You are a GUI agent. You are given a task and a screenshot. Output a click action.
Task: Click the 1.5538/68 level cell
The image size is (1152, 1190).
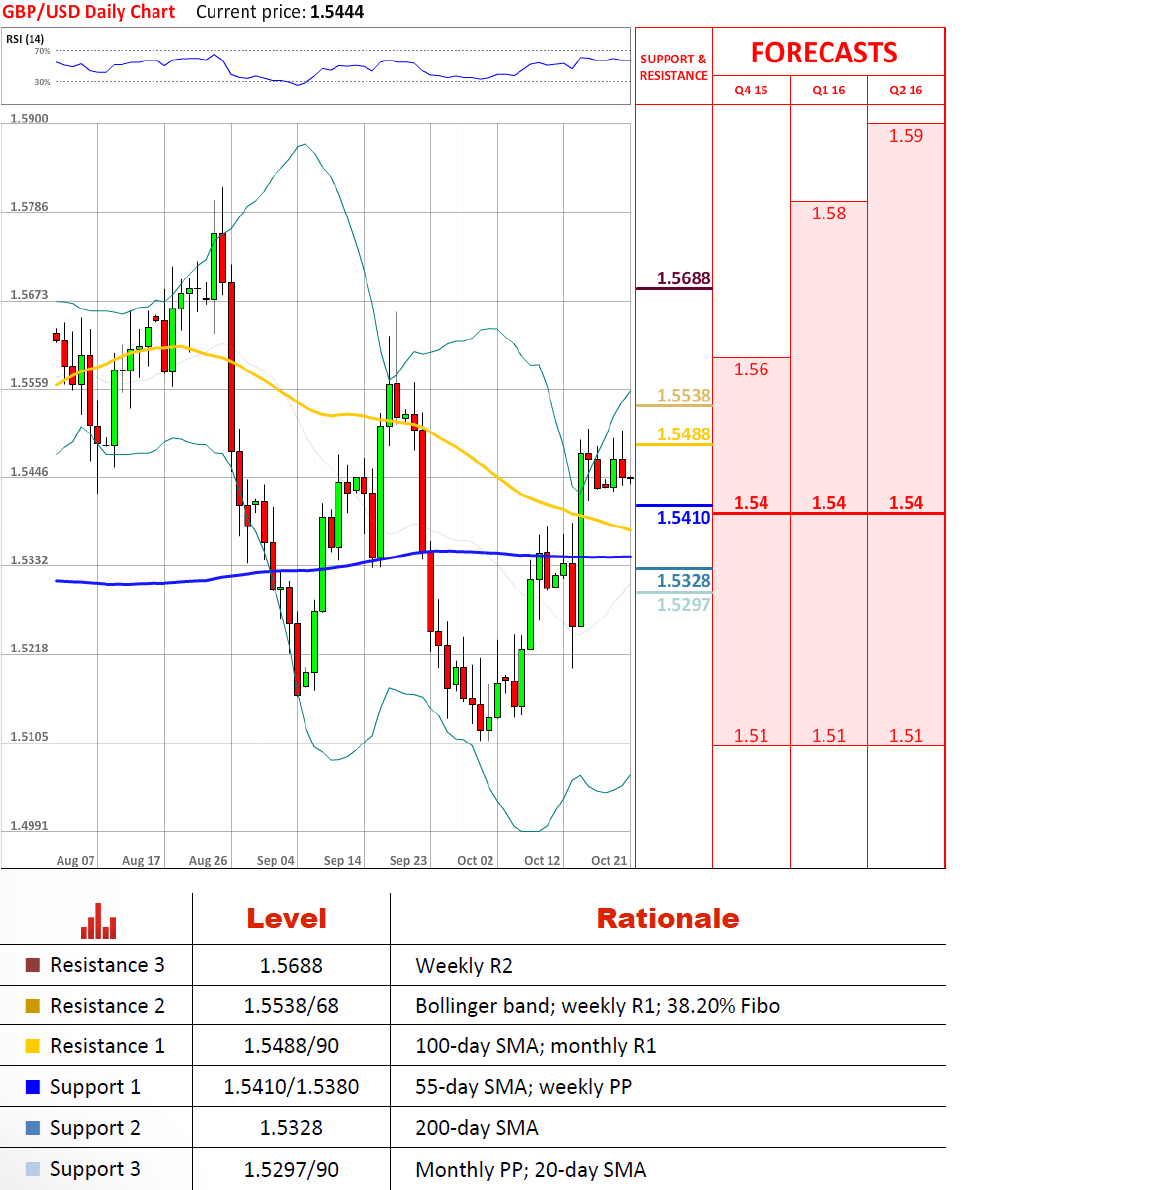[291, 1006]
